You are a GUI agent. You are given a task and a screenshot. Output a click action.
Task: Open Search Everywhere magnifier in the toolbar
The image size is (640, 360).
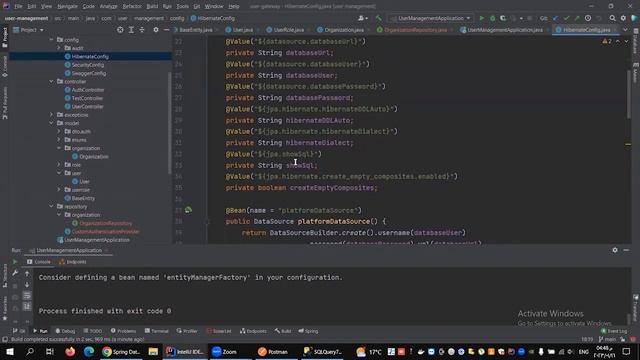(x=612, y=18)
